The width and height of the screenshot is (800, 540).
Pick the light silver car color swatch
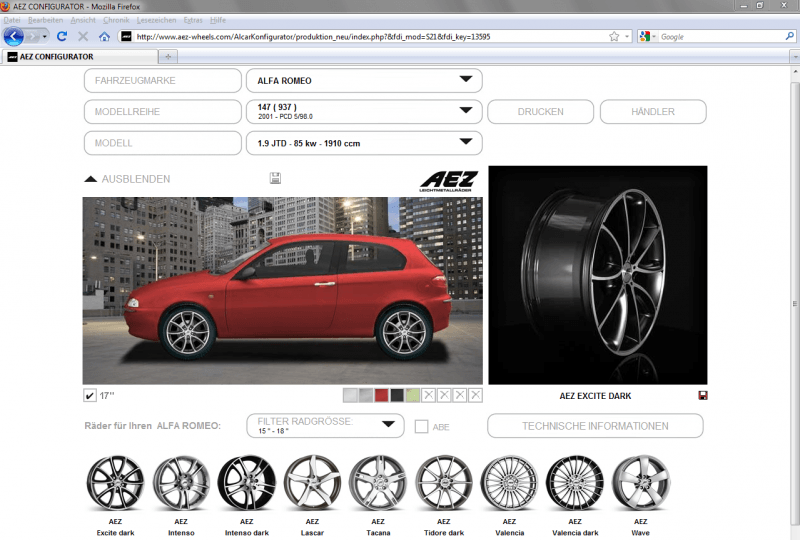(x=350, y=395)
